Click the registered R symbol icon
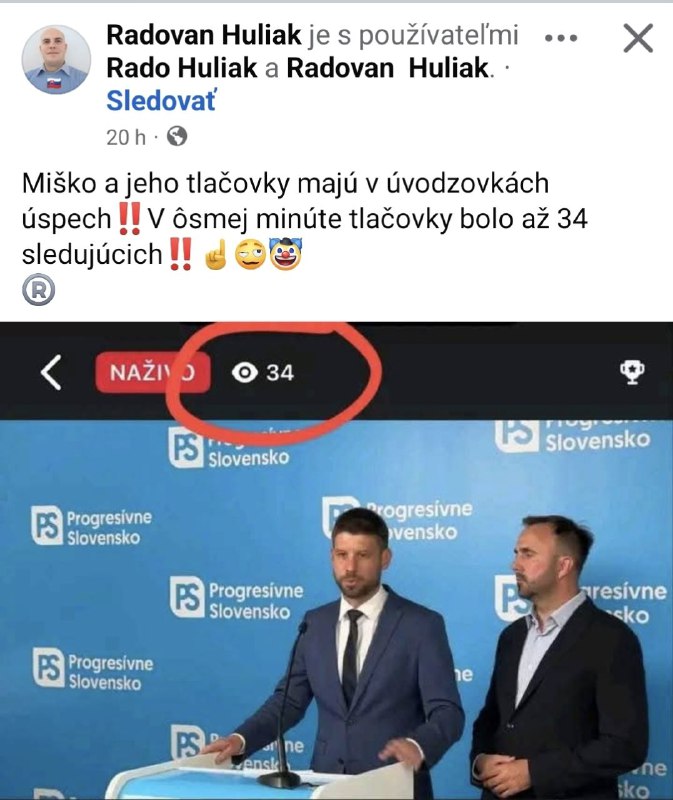 (38, 290)
